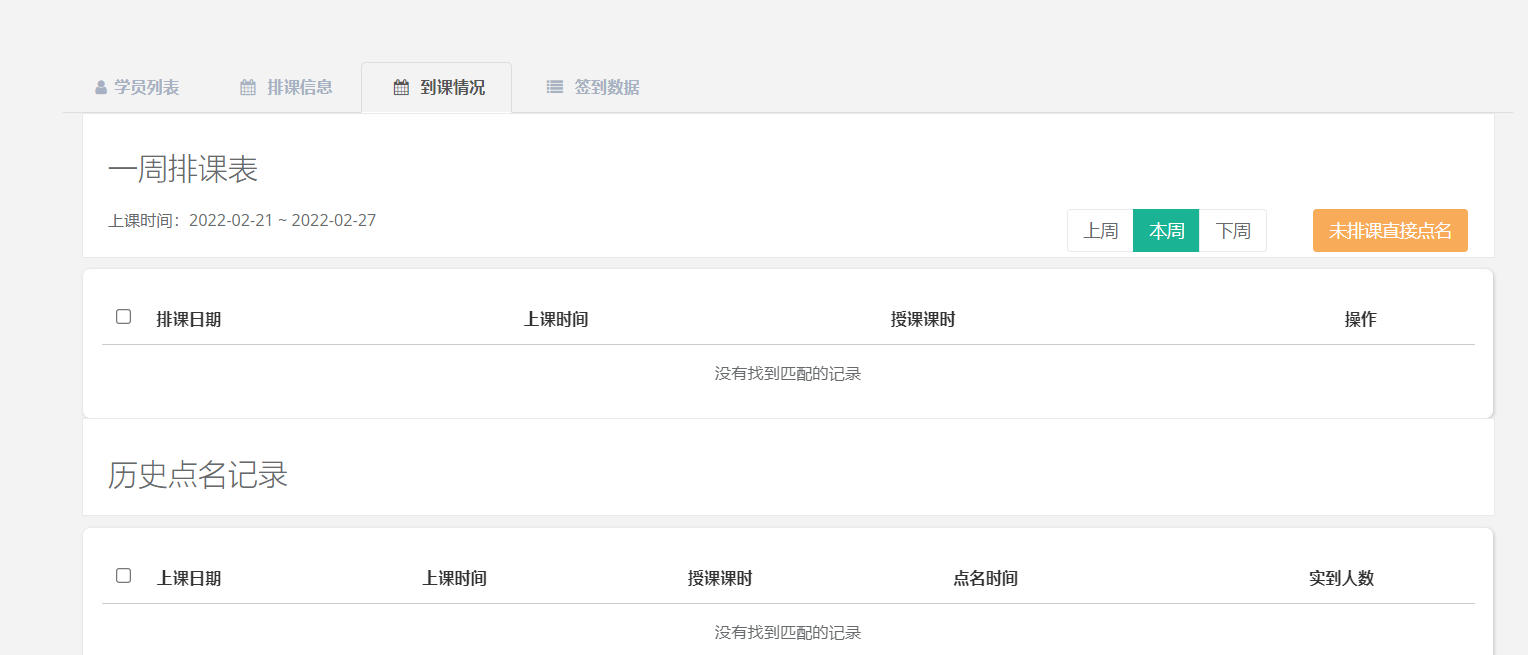The height and width of the screenshot is (655, 1528).
Task: Select the 到课情况 tab
Action: (452, 88)
